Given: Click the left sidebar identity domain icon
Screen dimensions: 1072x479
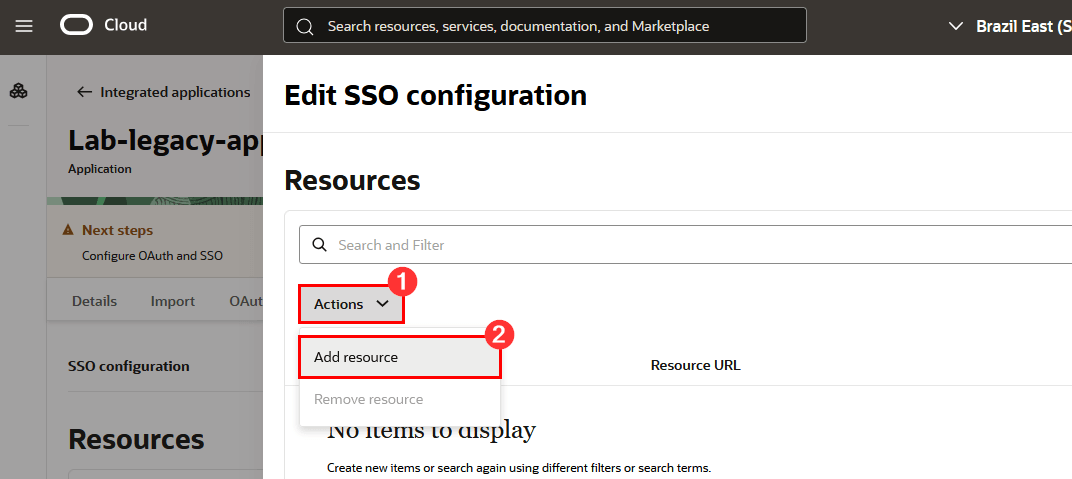Looking at the screenshot, I should 18,91.
